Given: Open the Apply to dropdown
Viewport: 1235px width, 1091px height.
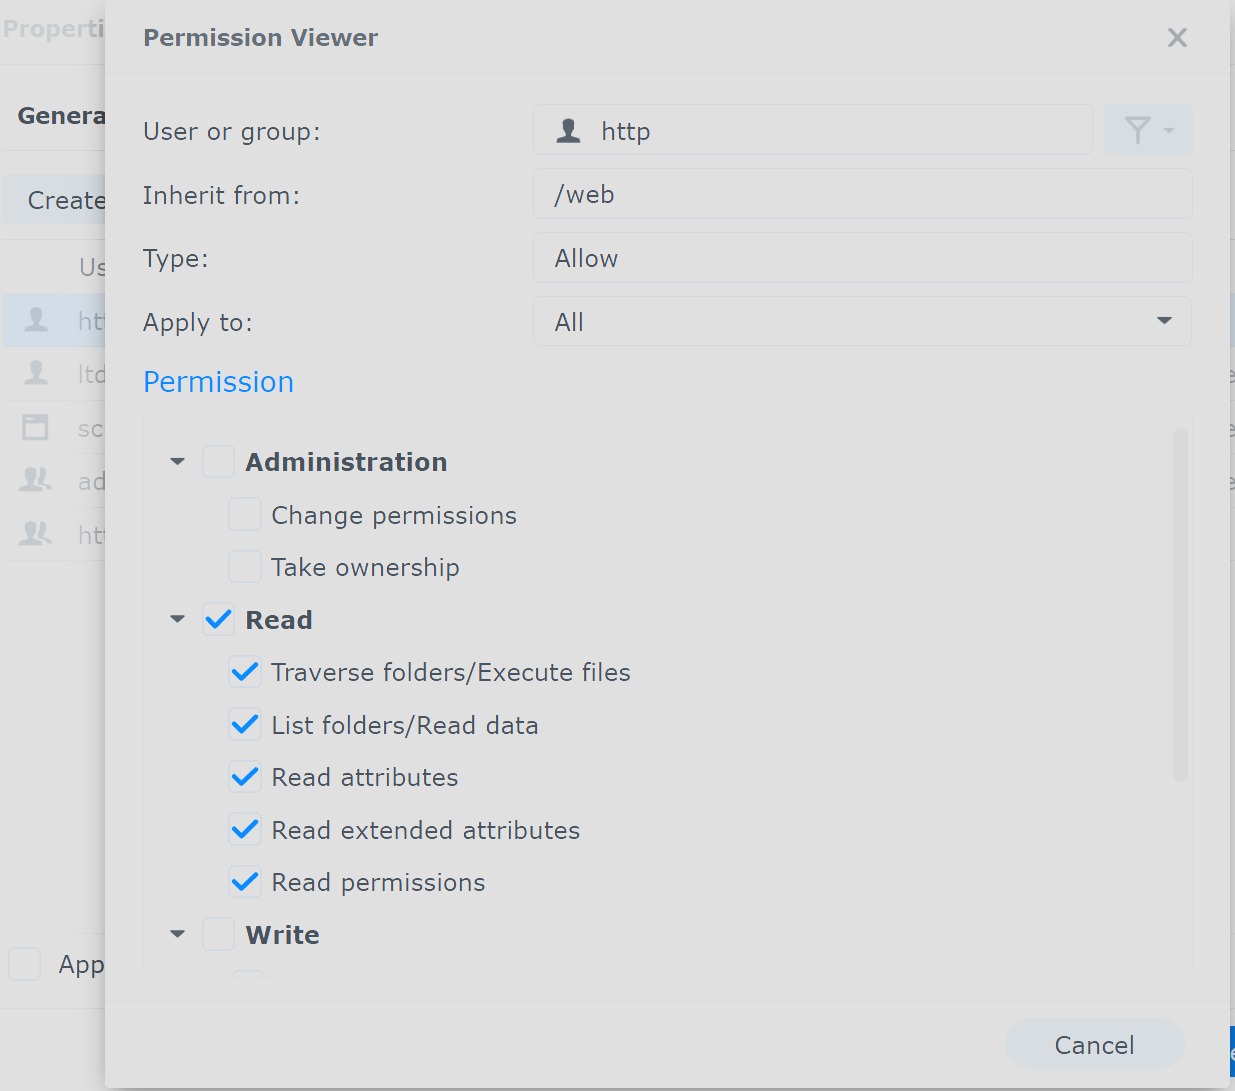Looking at the screenshot, I should (x=862, y=322).
